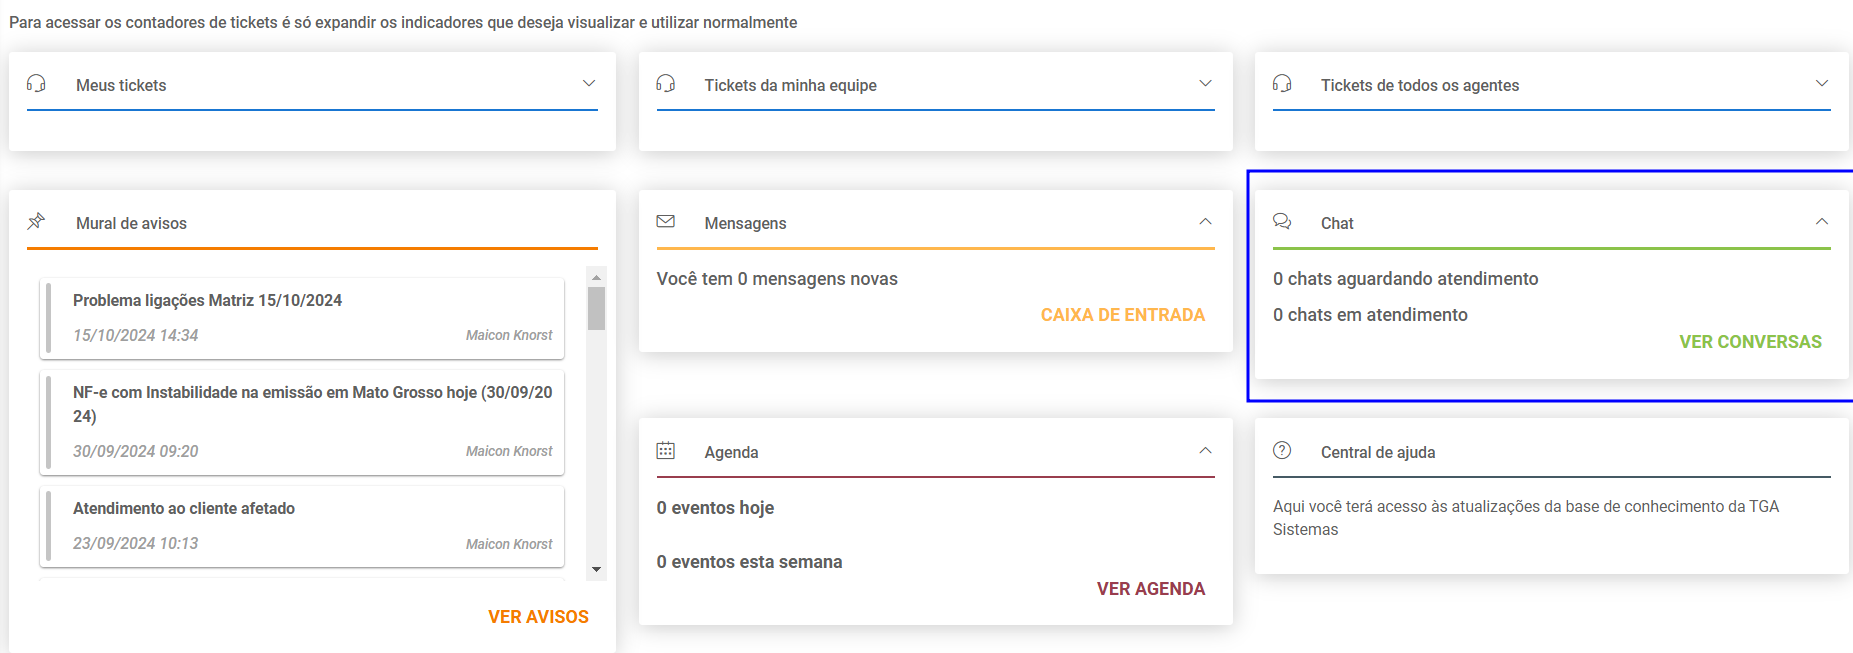Click the question mark icon for Central de ajuda
1853x653 pixels.
[x=1282, y=451]
